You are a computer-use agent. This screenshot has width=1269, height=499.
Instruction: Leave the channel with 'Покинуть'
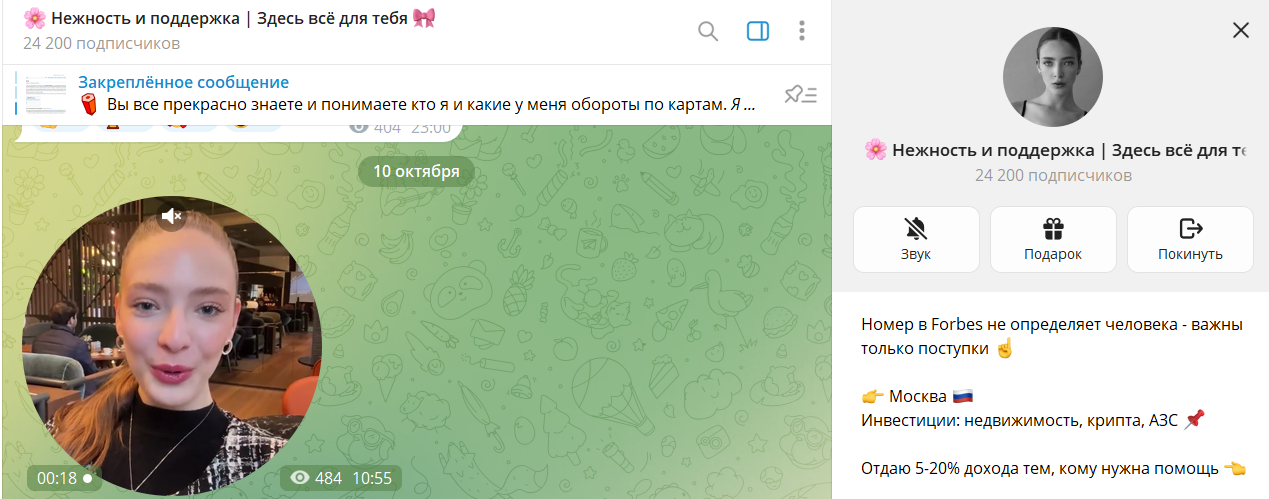(x=1190, y=239)
